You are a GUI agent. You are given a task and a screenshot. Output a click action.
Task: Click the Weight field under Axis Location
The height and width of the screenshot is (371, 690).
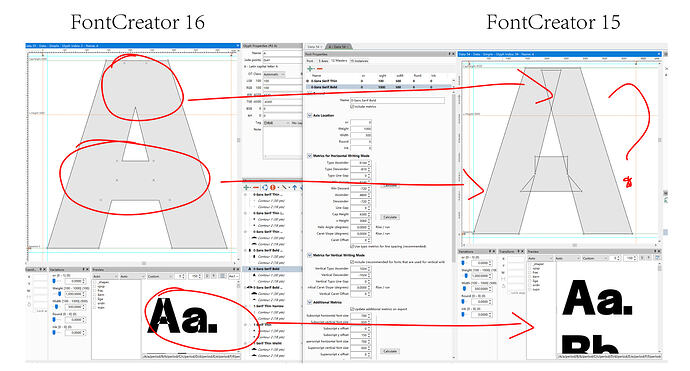point(361,129)
